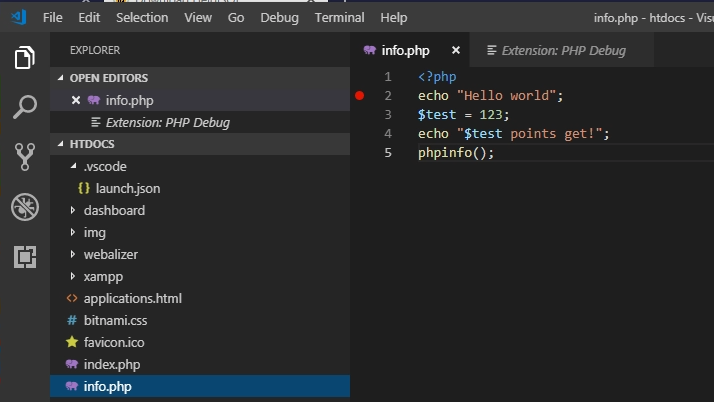Open the Source Control view
Viewport: 714px width, 402px height.
click(x=25, y=157)
